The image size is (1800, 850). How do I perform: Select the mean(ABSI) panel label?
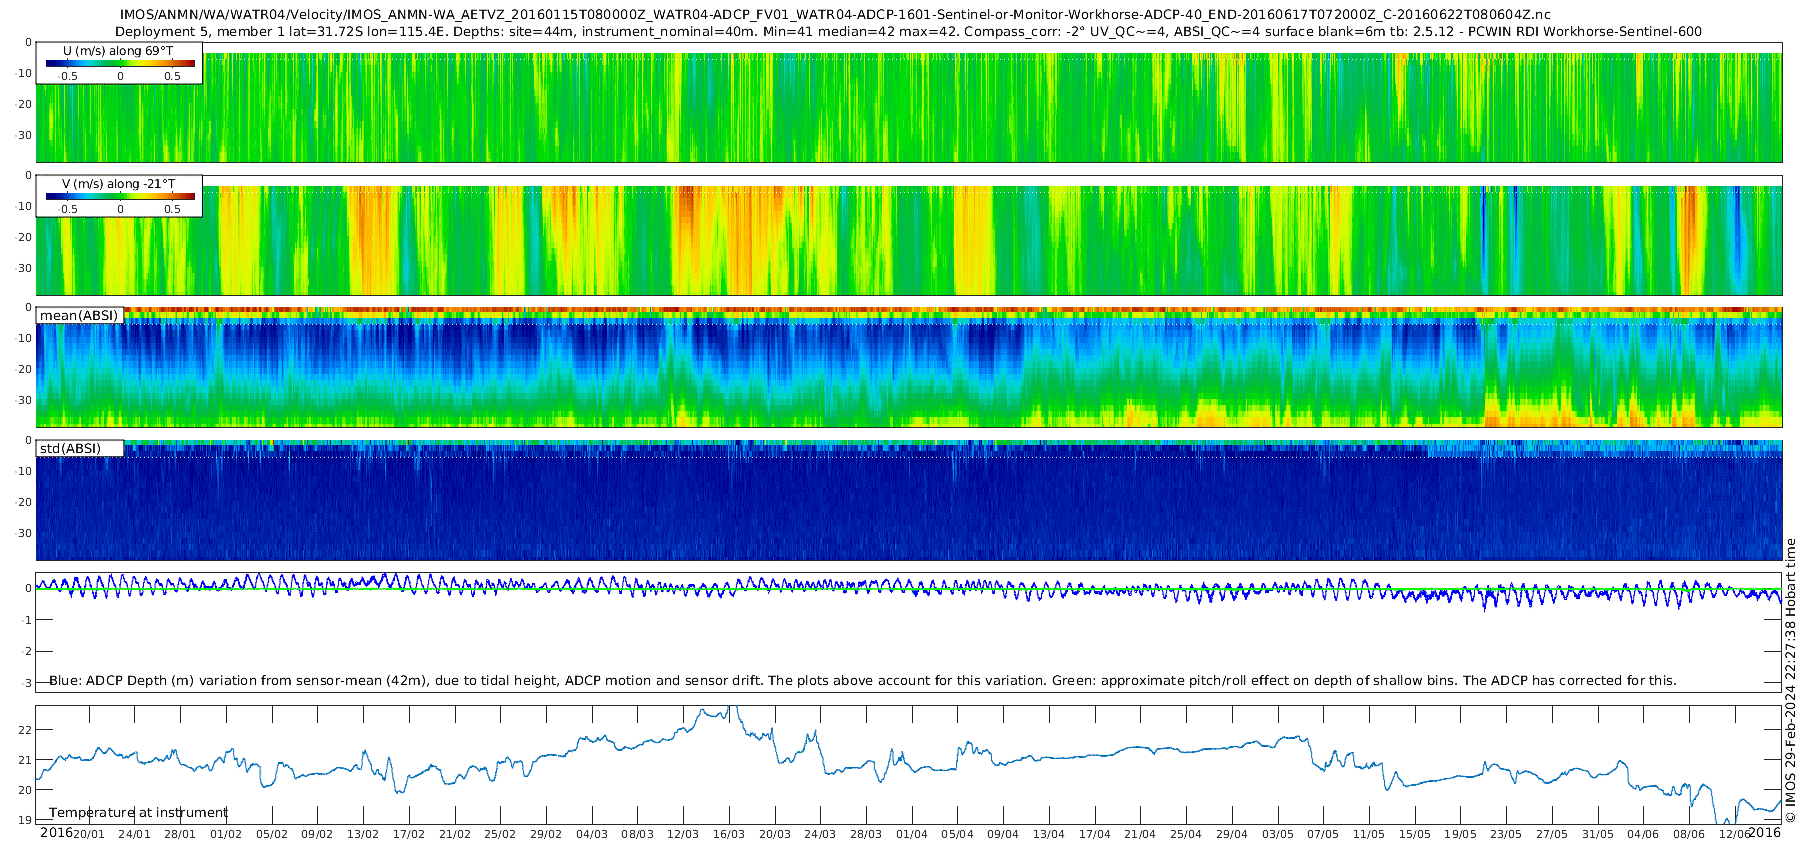point(79,315)
